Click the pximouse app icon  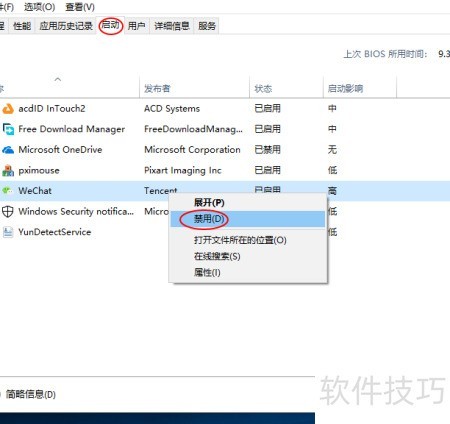pos(8,170)
